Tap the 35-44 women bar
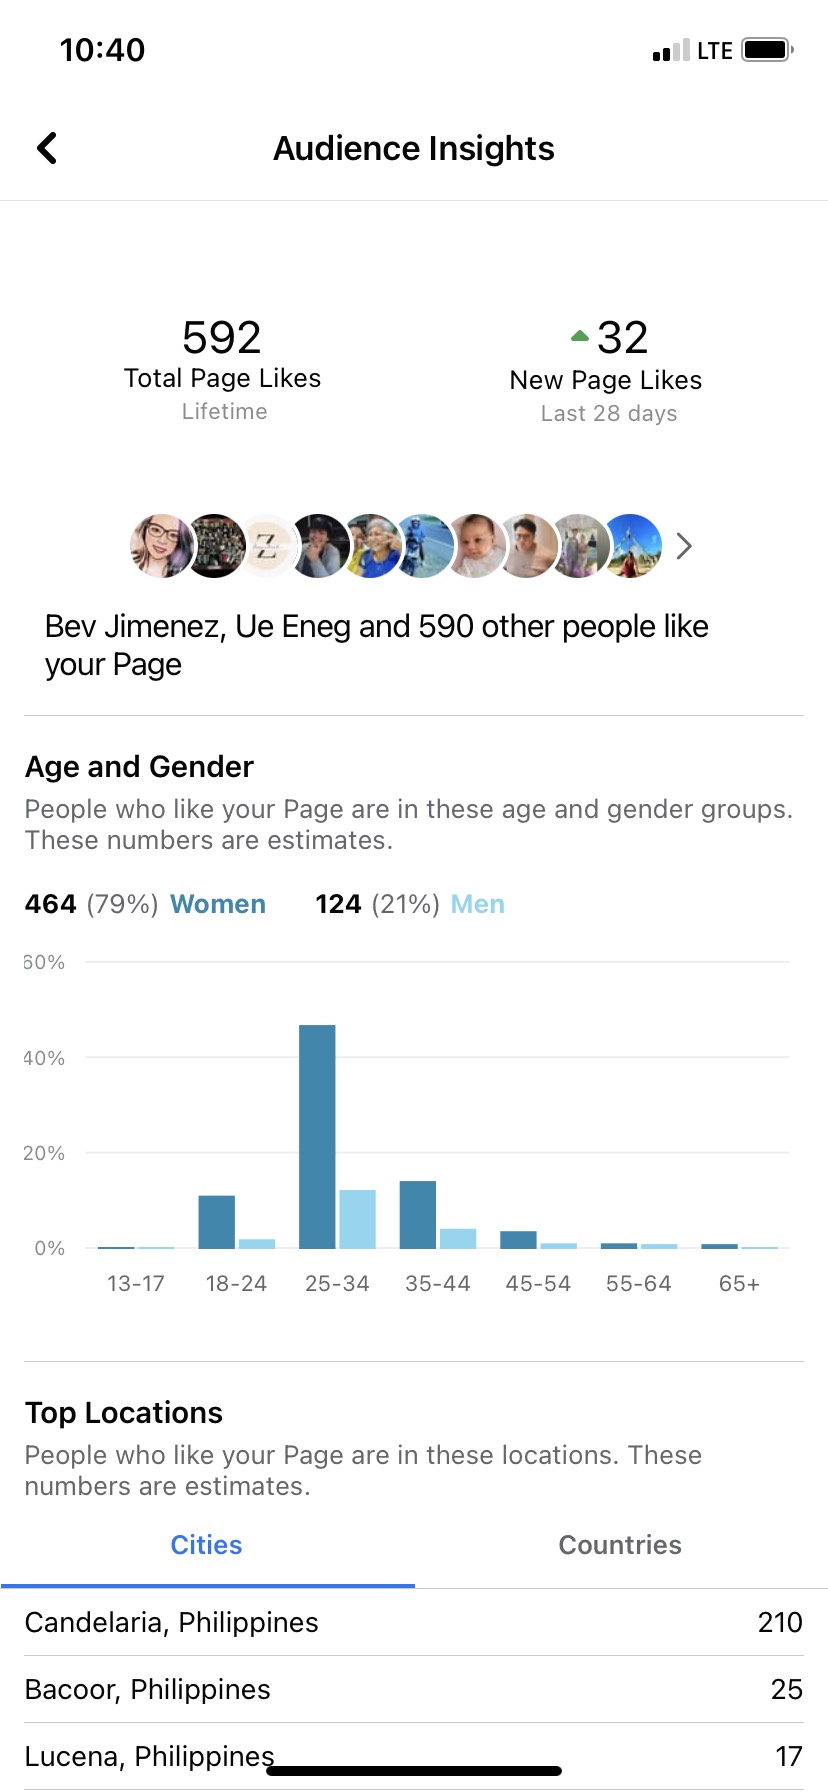Image resolution: width=828 pixels, height=1792 pixels. [x=417, y=1214]
